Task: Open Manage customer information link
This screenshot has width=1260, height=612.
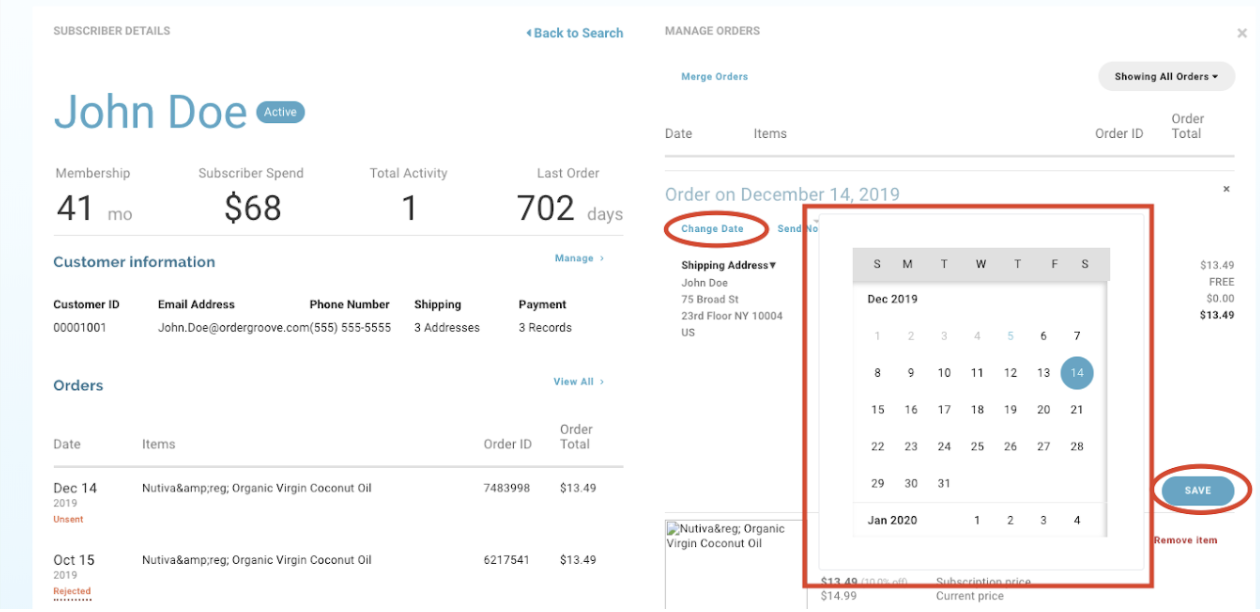Action: coord(579,258)
